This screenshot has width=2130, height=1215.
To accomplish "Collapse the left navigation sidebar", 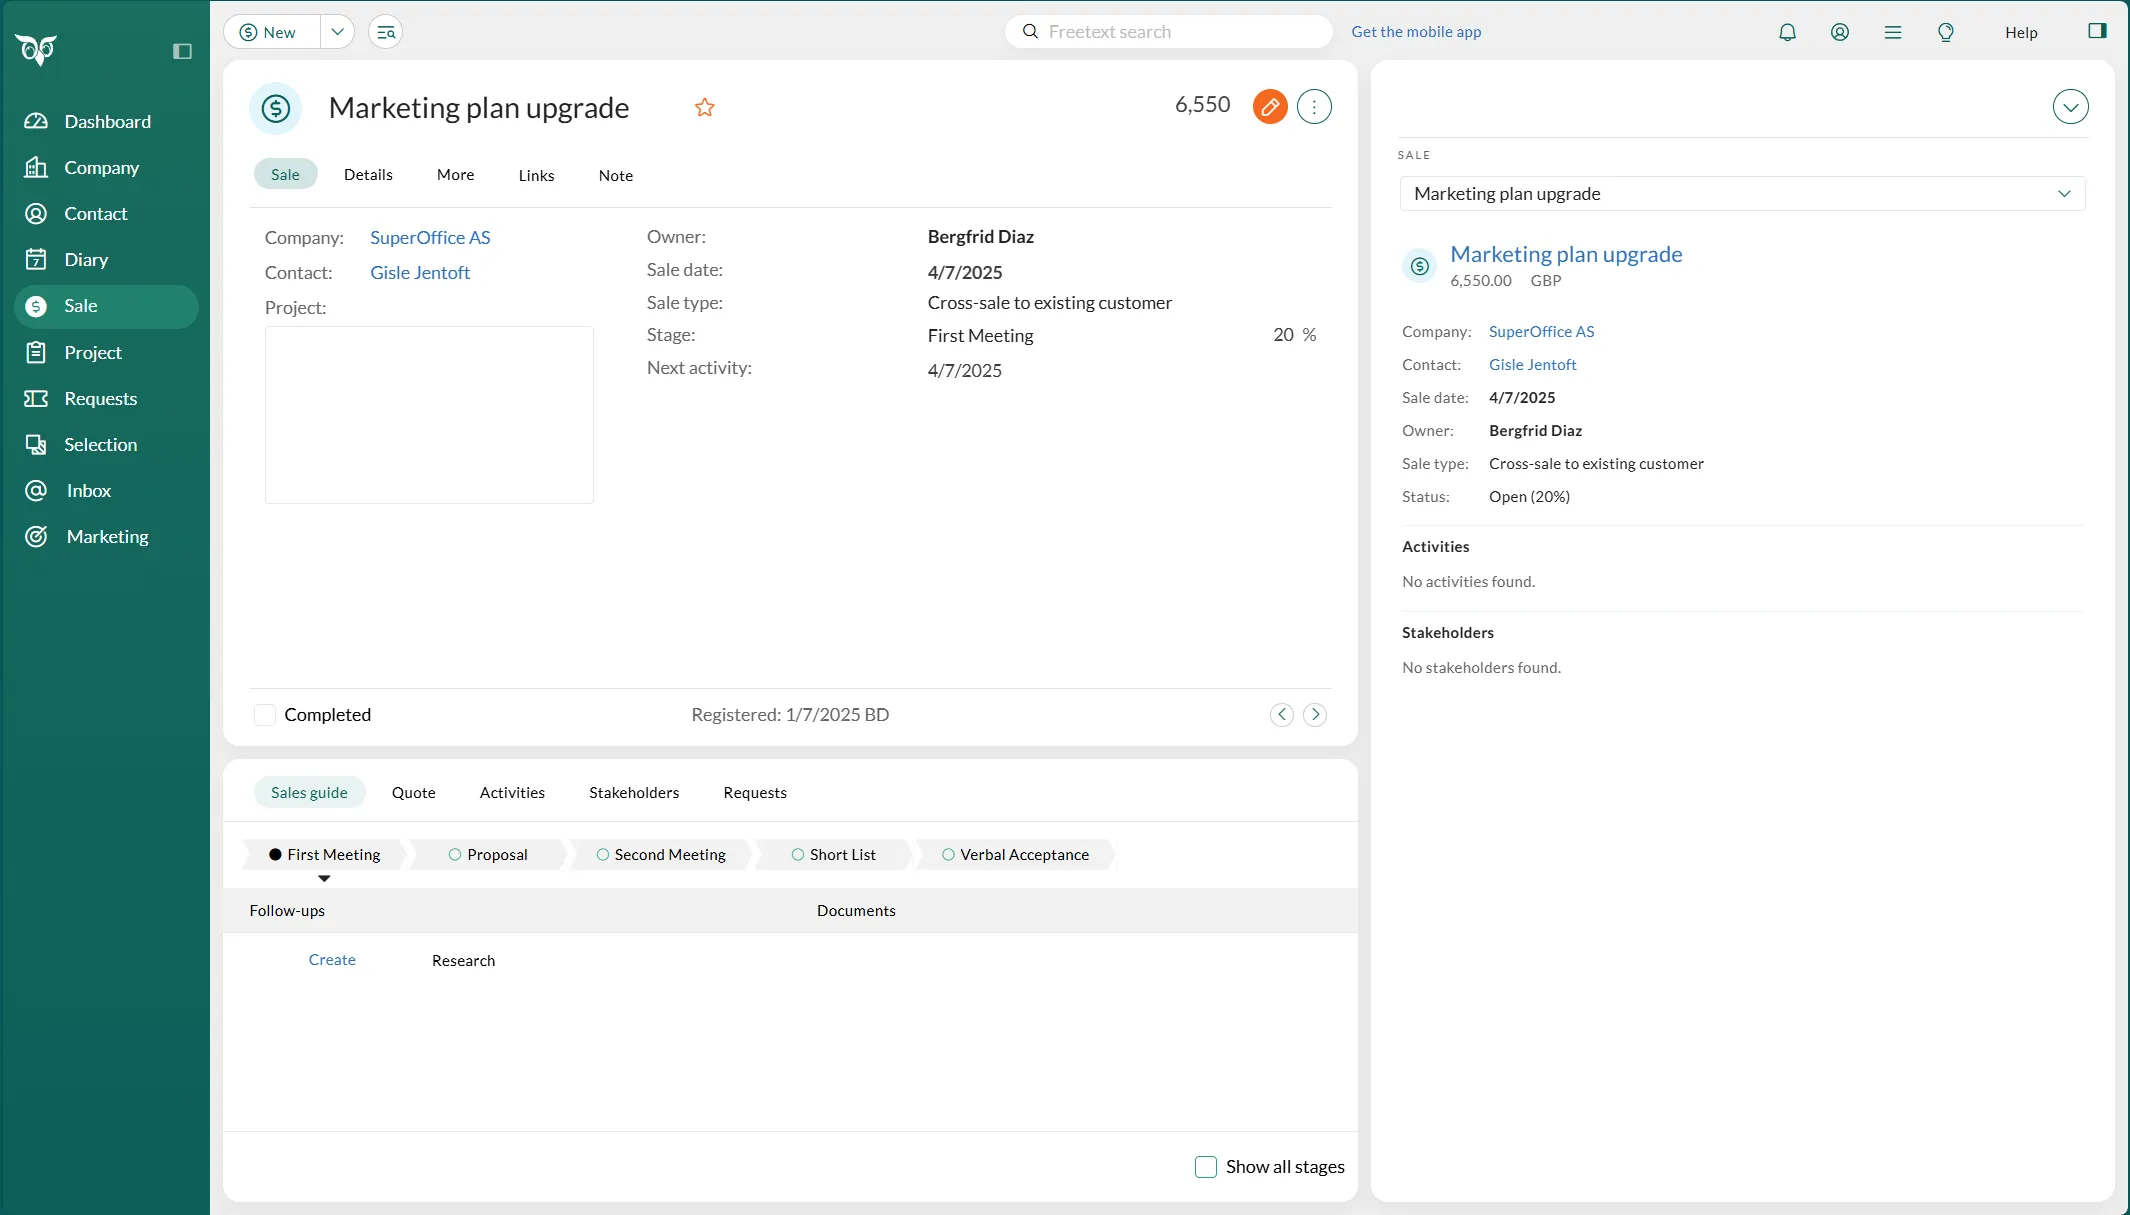I will (x=182, y=51).
